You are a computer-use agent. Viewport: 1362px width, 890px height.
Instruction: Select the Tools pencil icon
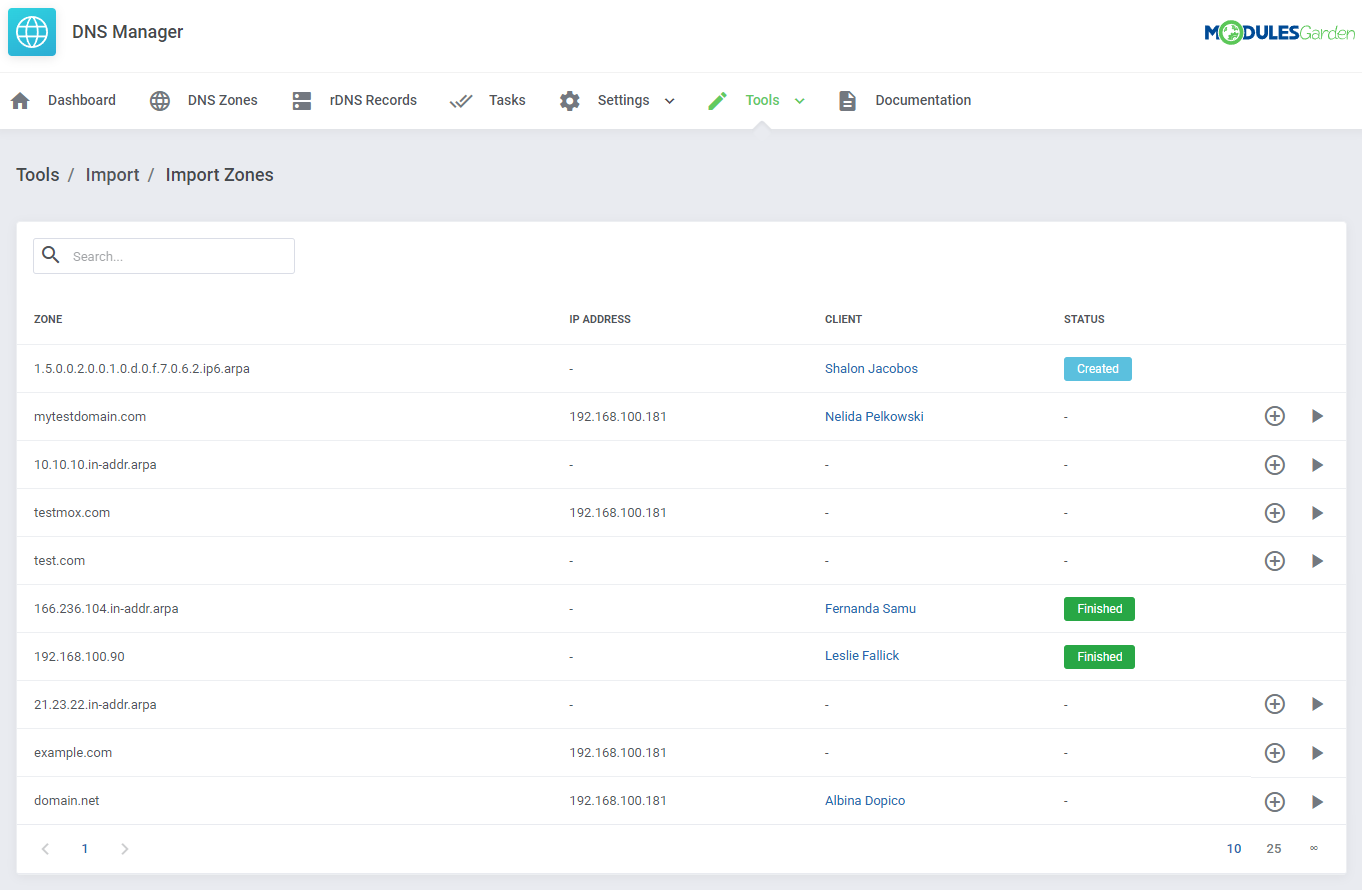point(716,100)
